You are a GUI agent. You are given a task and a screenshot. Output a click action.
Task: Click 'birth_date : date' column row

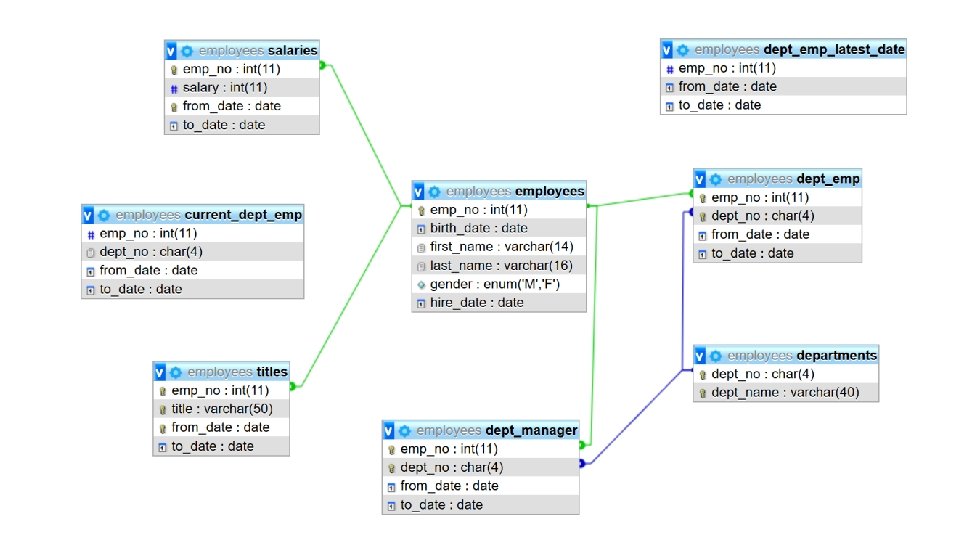499,228
